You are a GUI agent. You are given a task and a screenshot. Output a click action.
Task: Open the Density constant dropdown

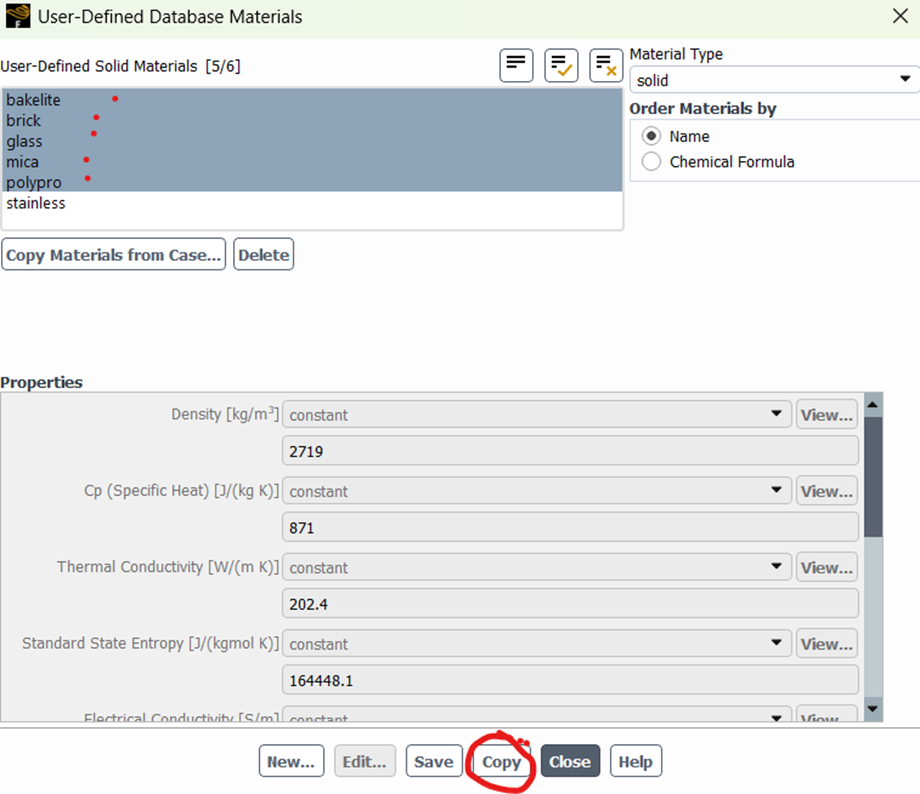[x=778, y=414]
